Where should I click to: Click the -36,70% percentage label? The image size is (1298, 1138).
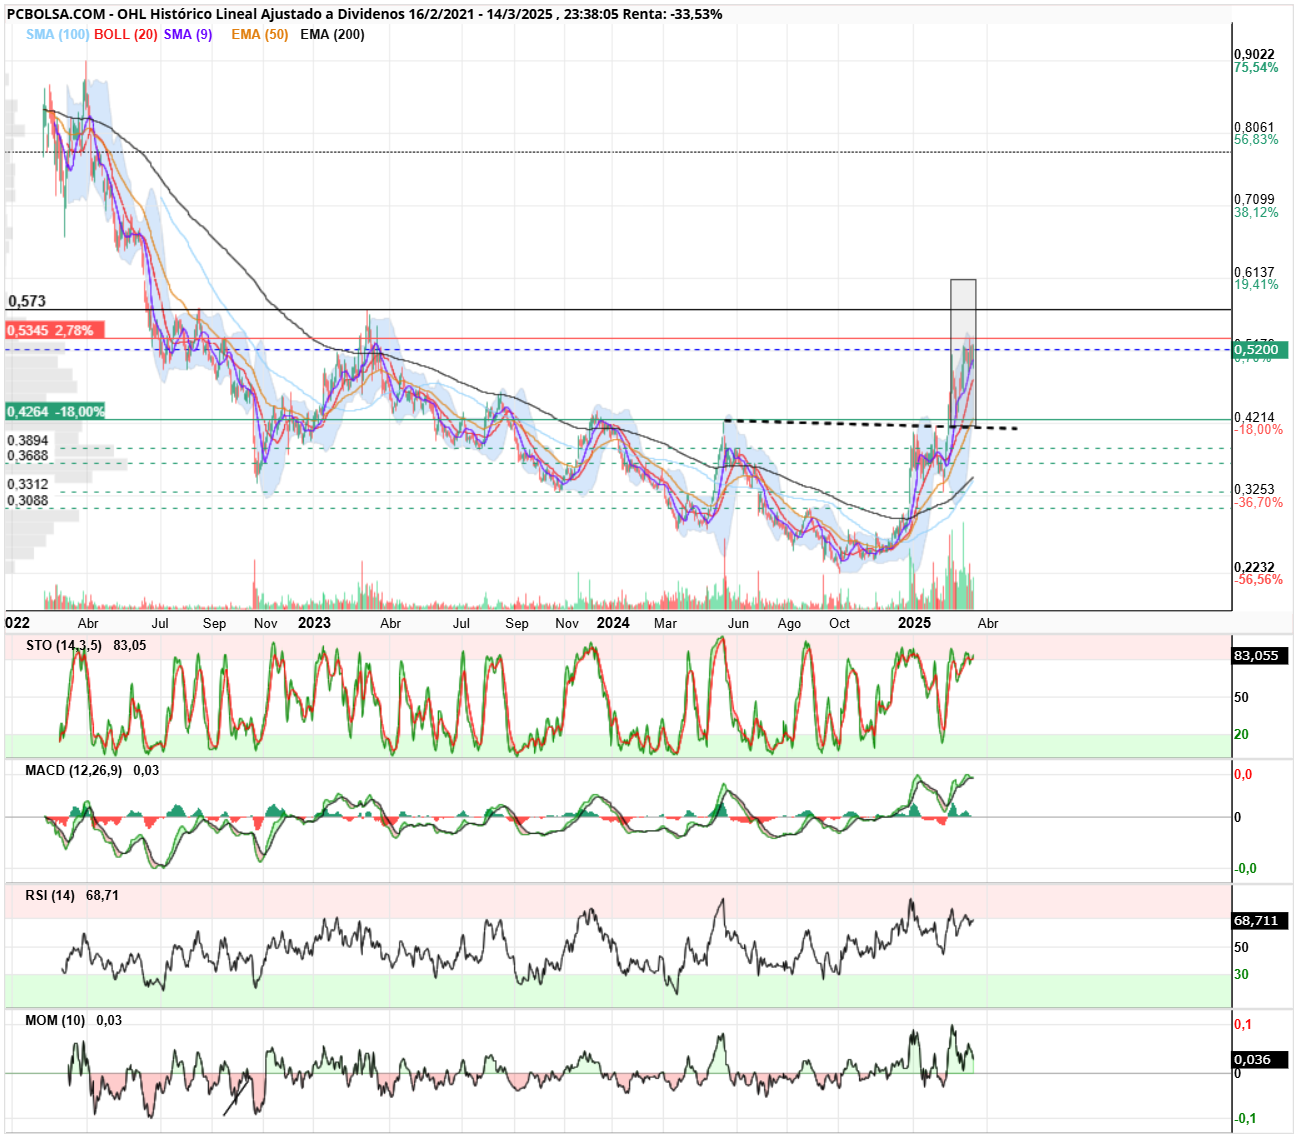coord(1258,502)
